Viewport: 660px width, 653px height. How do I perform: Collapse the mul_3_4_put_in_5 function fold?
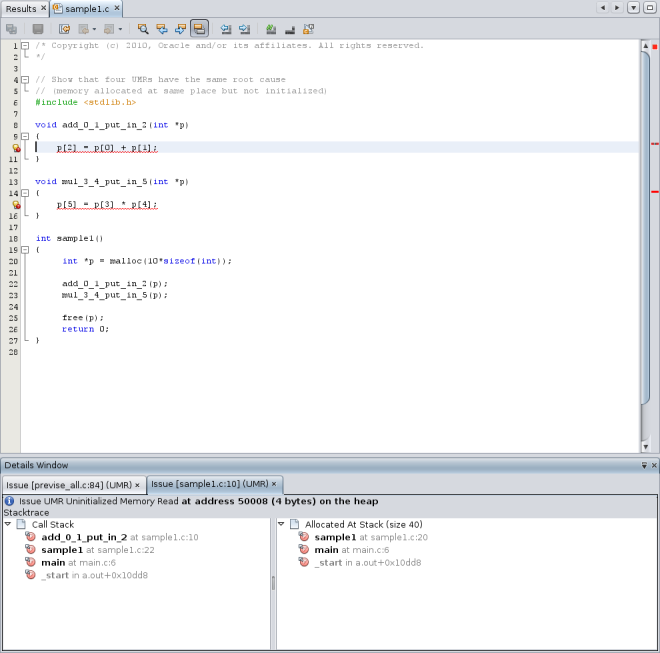[25, 193]
